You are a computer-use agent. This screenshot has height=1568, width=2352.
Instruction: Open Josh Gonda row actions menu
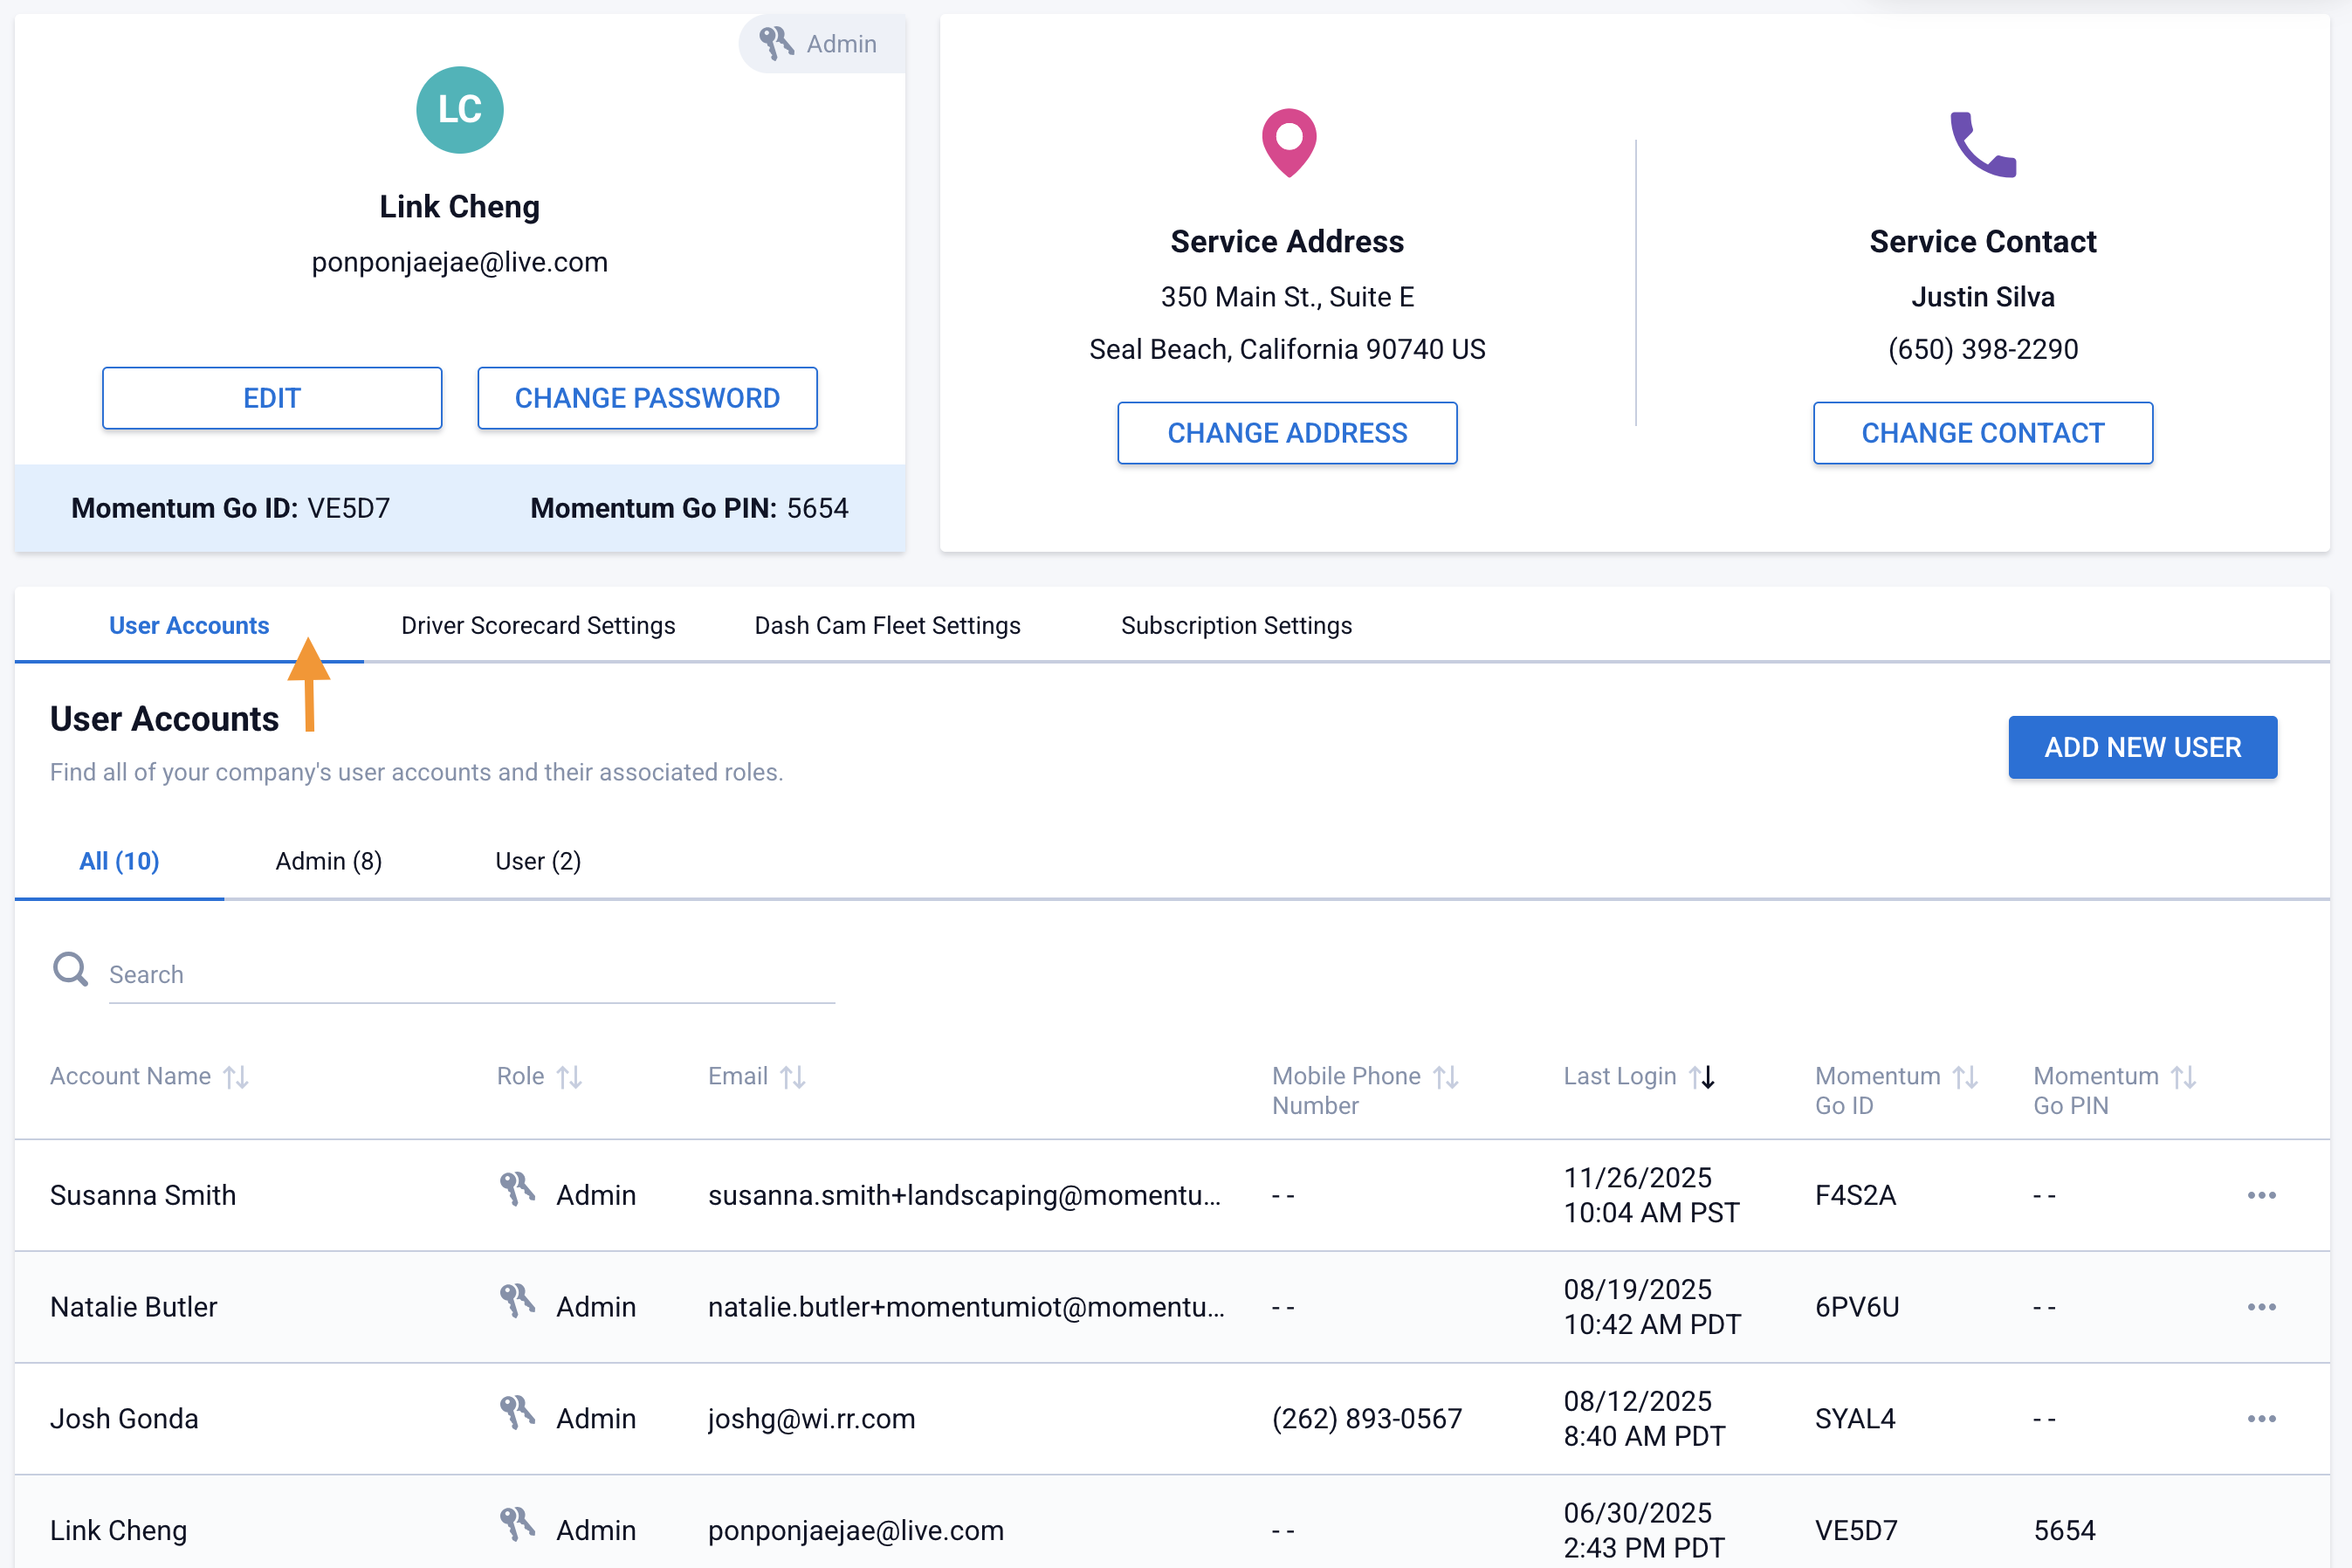(2261, 1419)
